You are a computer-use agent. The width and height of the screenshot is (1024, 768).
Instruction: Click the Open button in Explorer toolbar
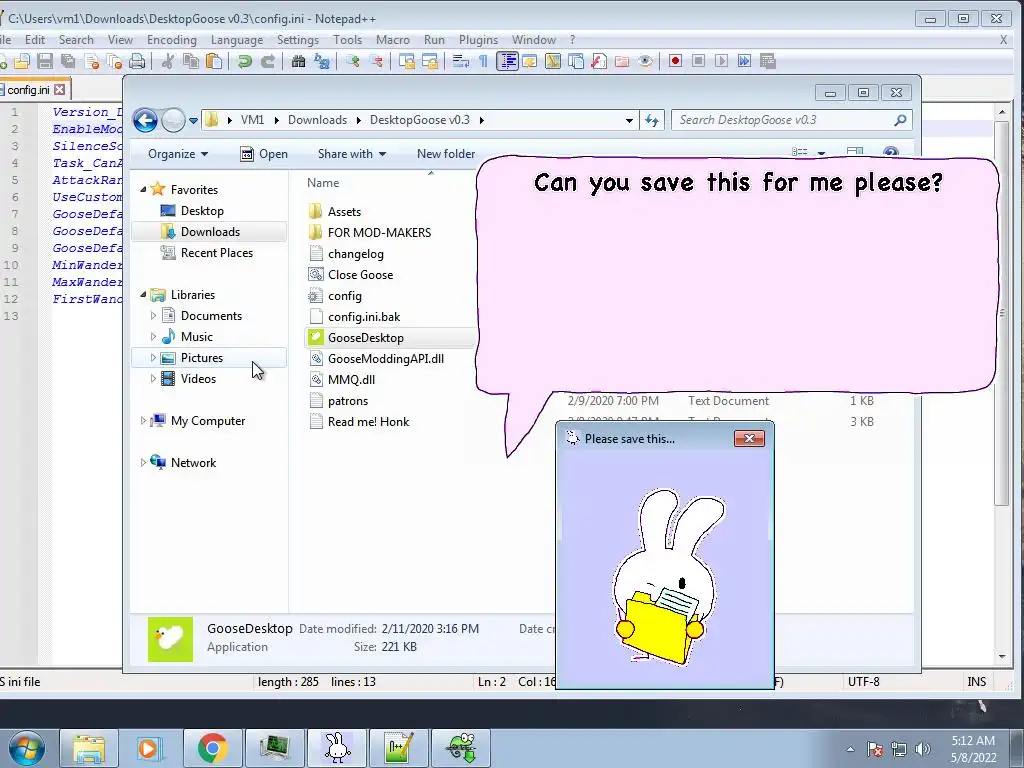(264, 154)
